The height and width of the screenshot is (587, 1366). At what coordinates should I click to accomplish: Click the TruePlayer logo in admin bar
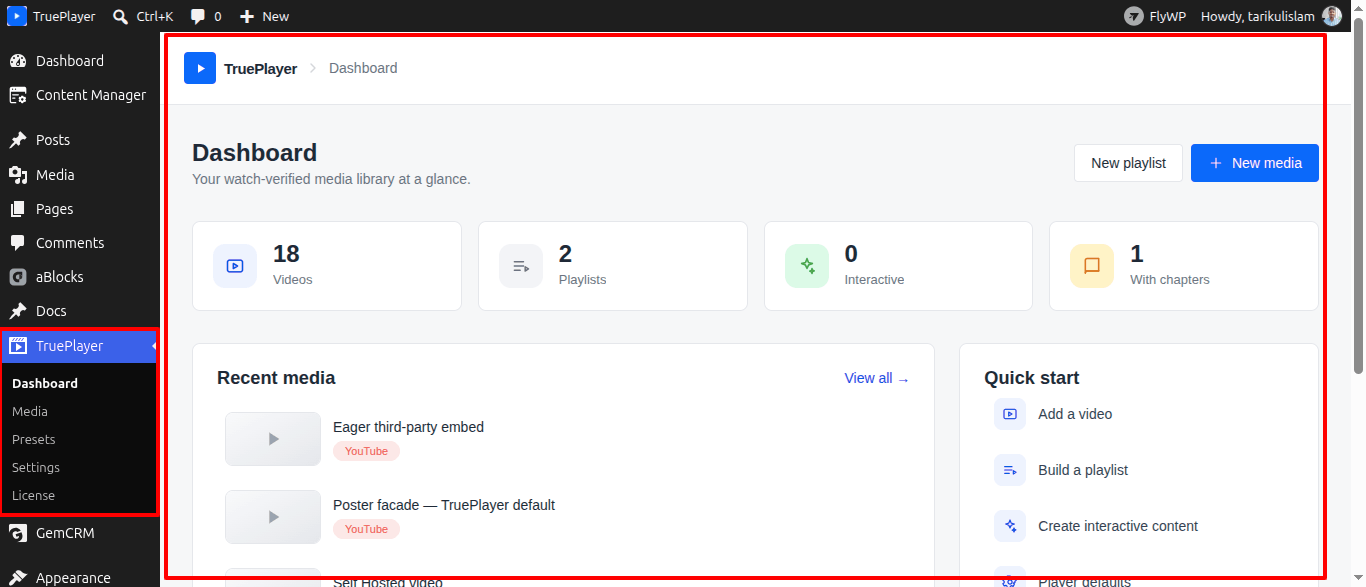coord(17,16)
